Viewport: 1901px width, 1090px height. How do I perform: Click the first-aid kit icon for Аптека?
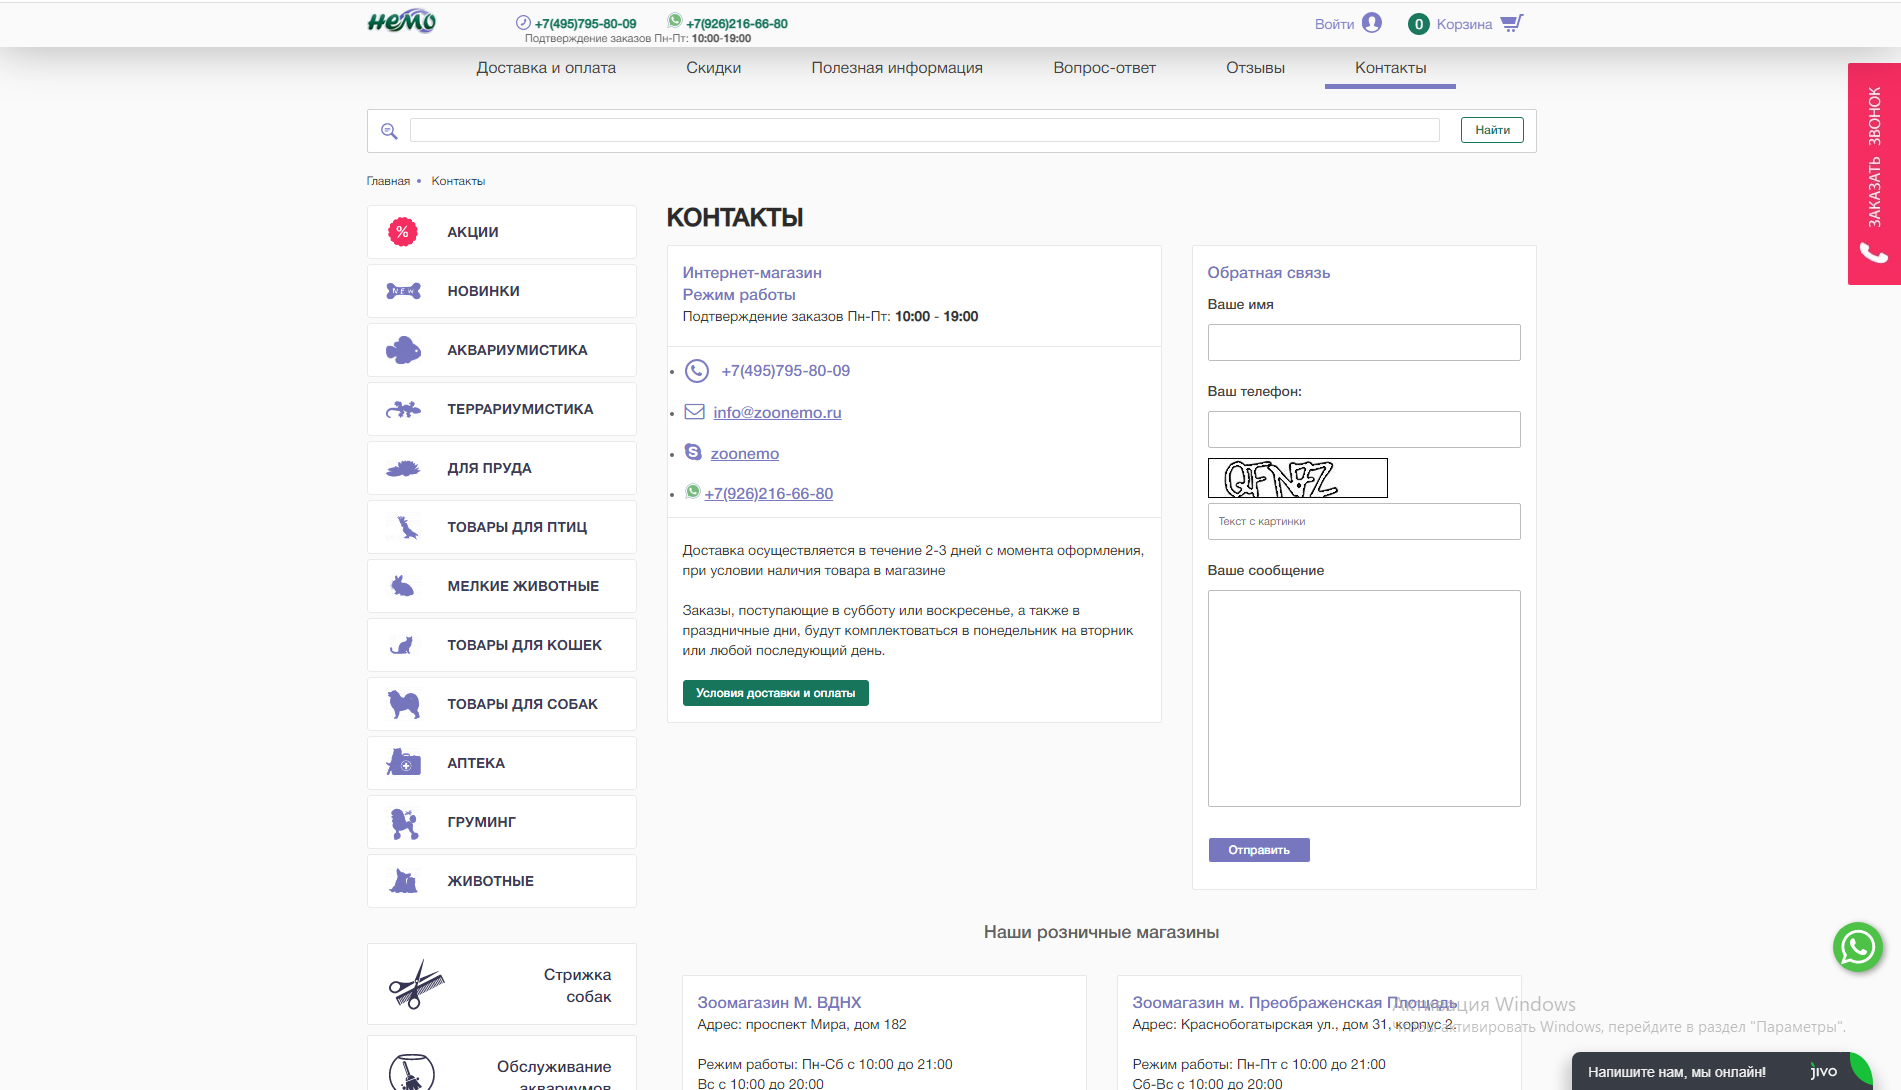click(403, 763)
